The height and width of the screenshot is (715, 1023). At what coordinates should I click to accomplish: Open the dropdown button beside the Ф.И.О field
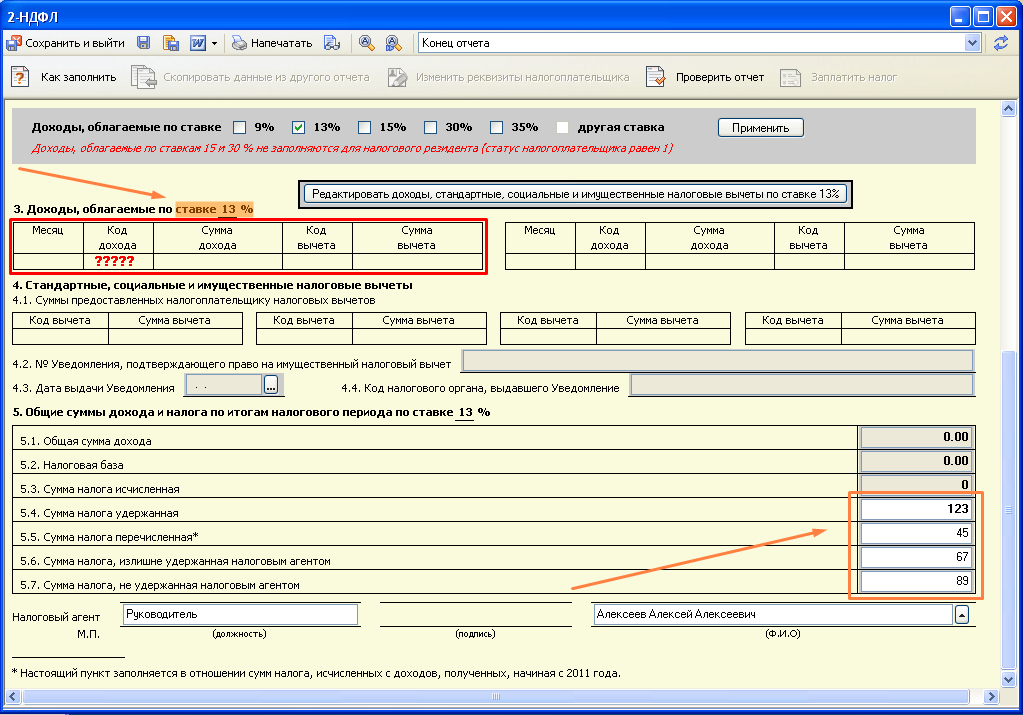tap(962, 615)
